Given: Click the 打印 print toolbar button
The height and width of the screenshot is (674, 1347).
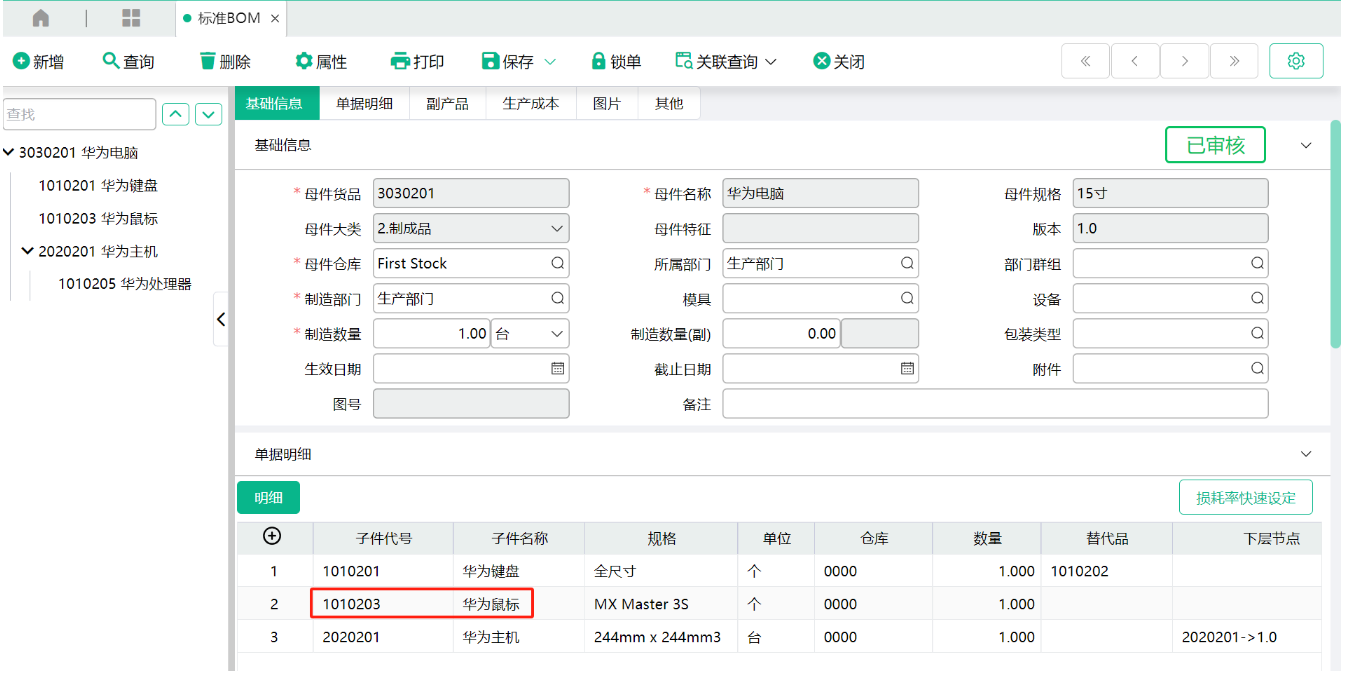Looking at the screenshot, I should point(417,62).
